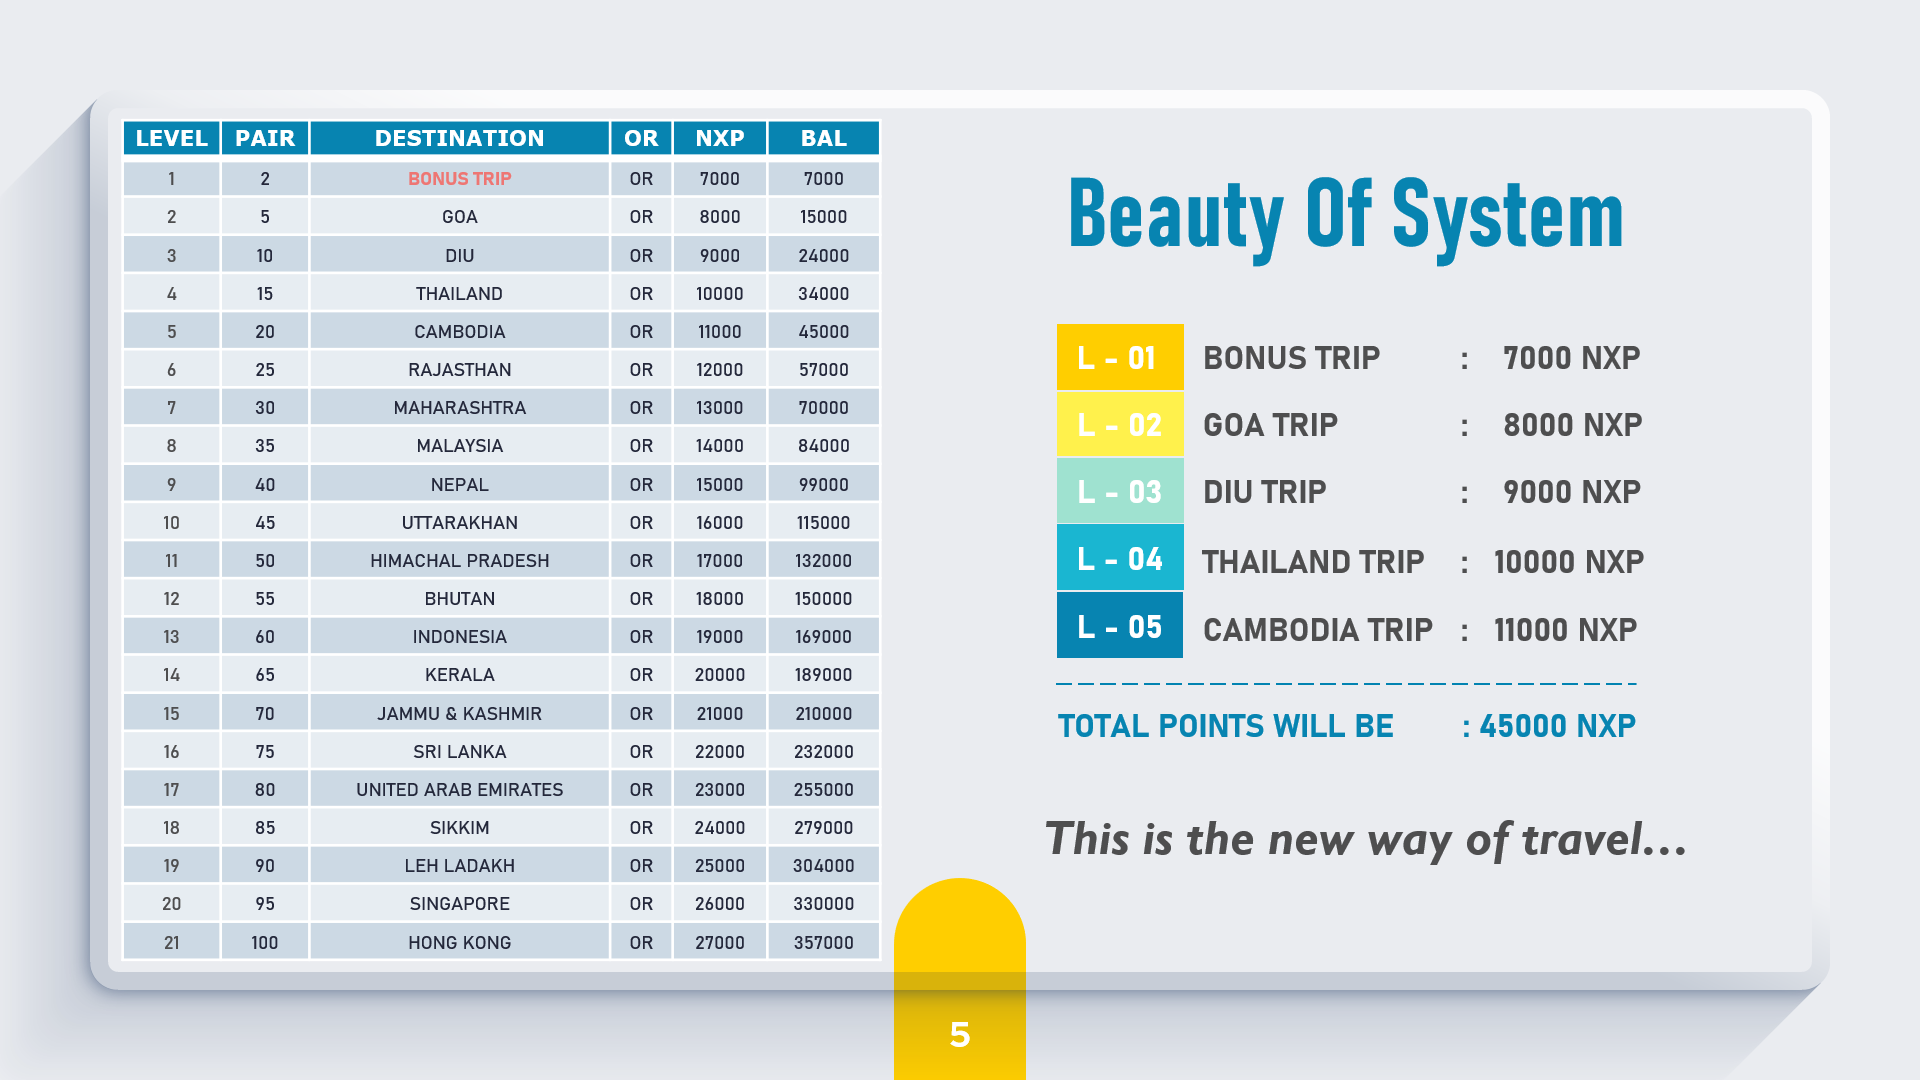This screenshot has height=1080, width=1920.
Task: Click the L - 04 cyan label box
Action: 1120,558
